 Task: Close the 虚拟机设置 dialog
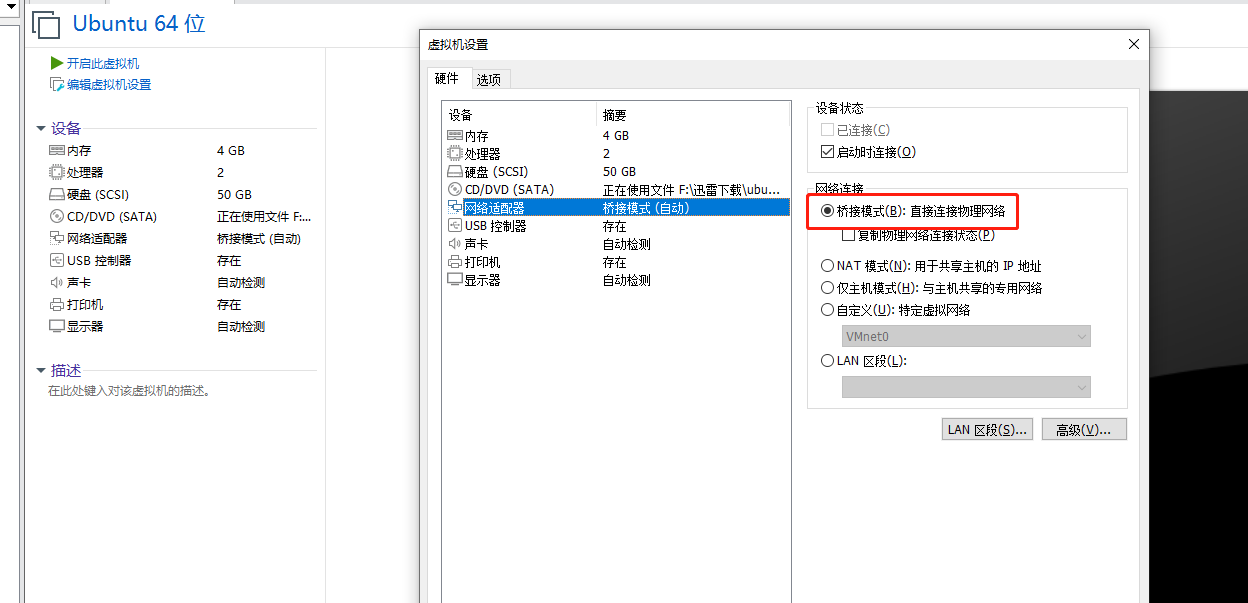[1133, 44]
